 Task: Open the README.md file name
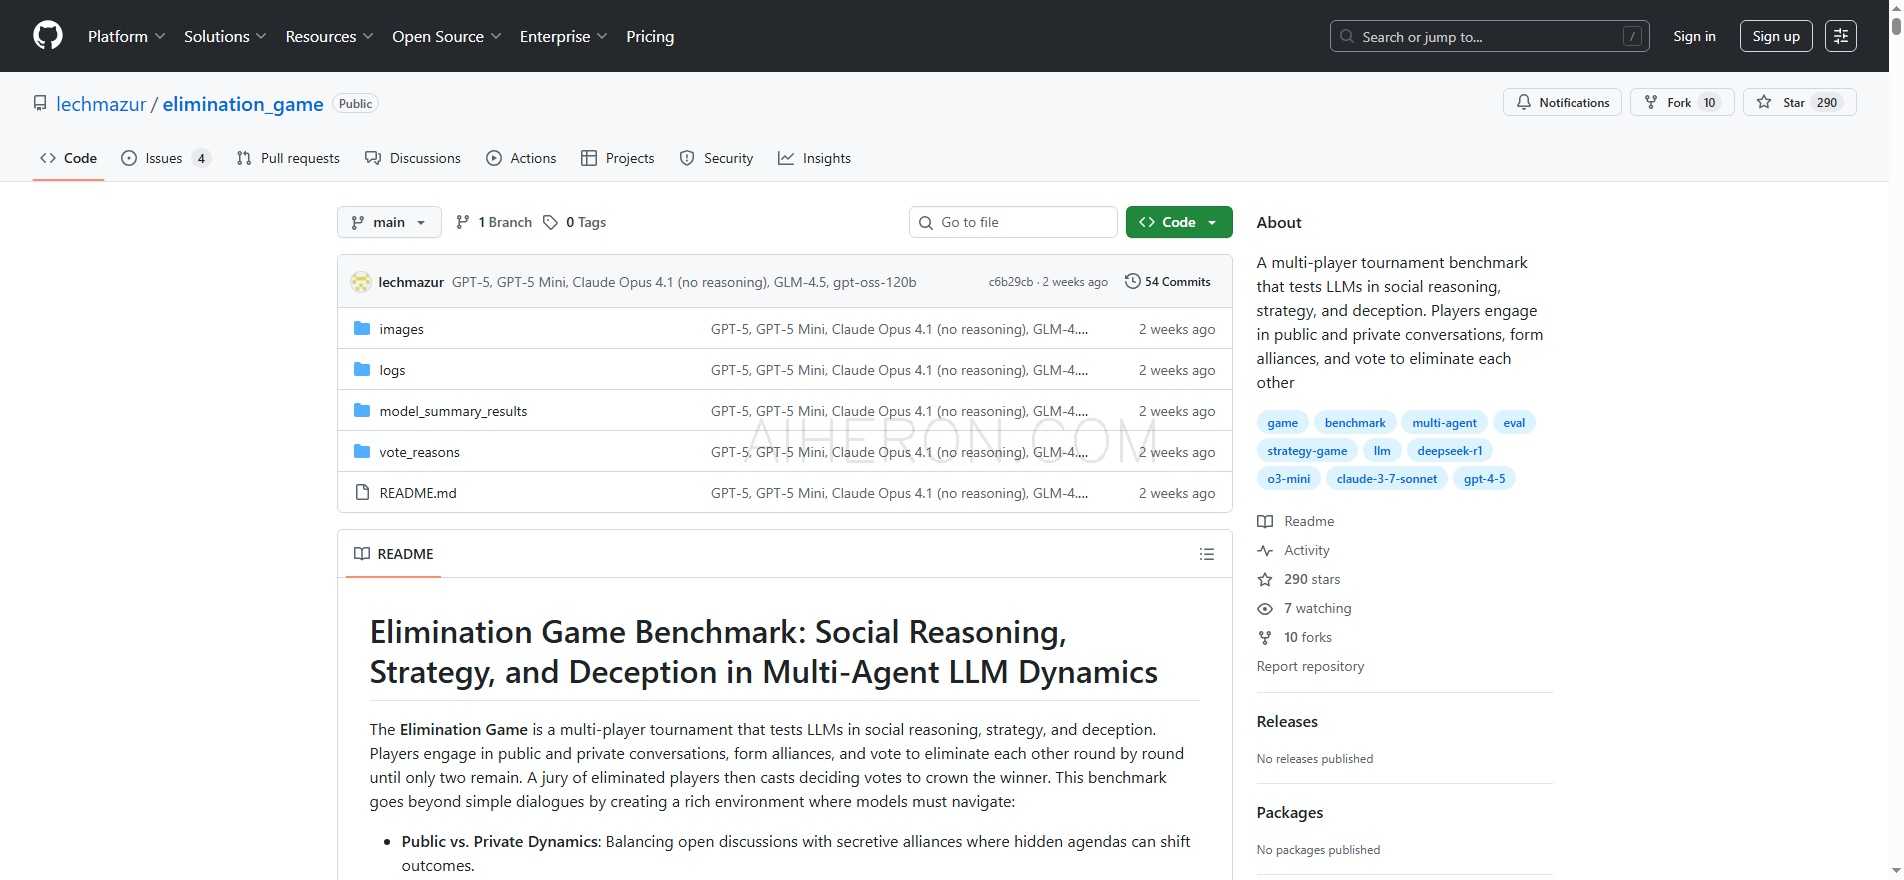click(418, 493)
